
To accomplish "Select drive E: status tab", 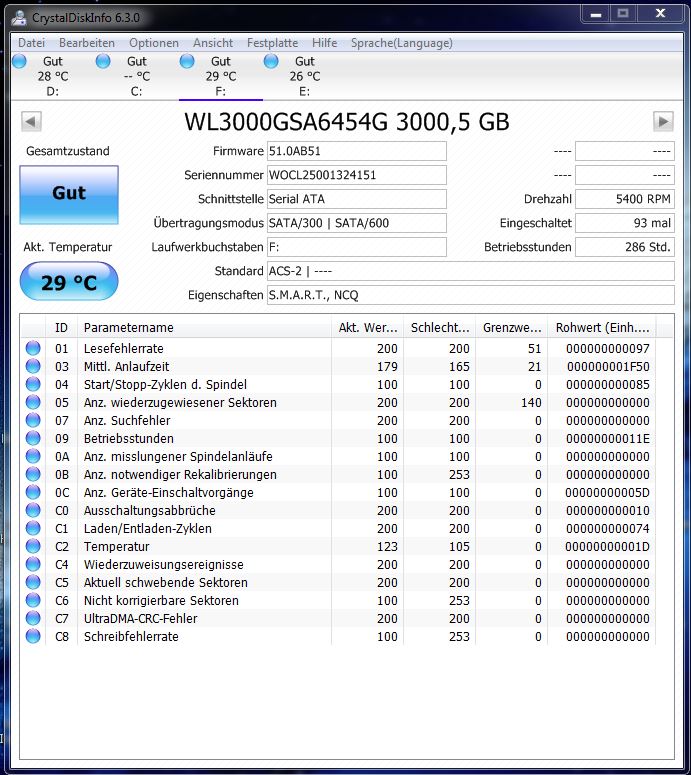I will (304, 76).
